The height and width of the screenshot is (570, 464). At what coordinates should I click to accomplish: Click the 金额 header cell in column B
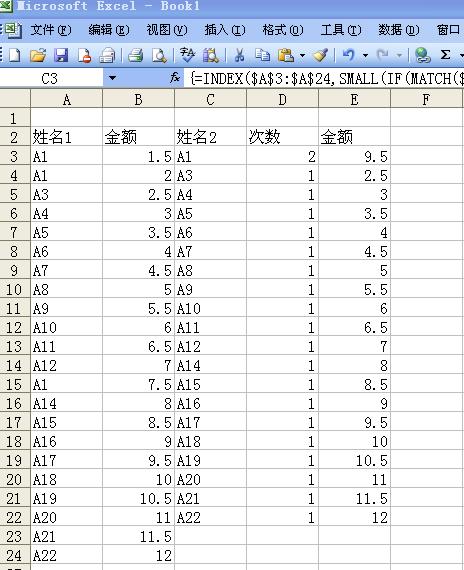139,137
